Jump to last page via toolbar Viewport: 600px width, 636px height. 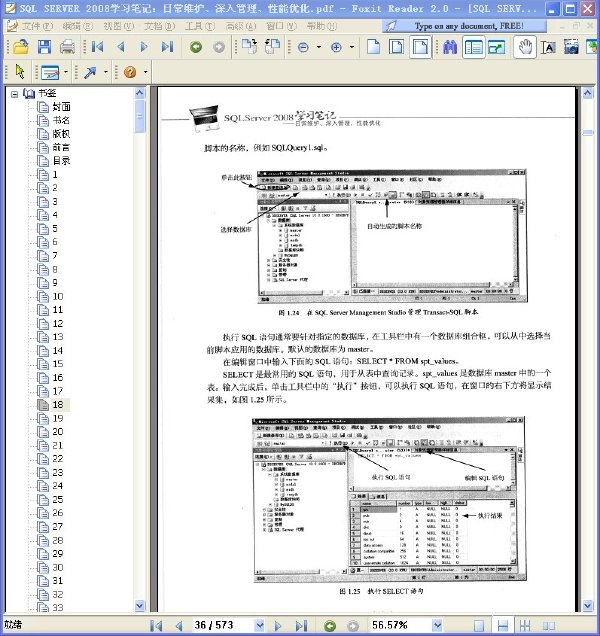pos(167,47)
